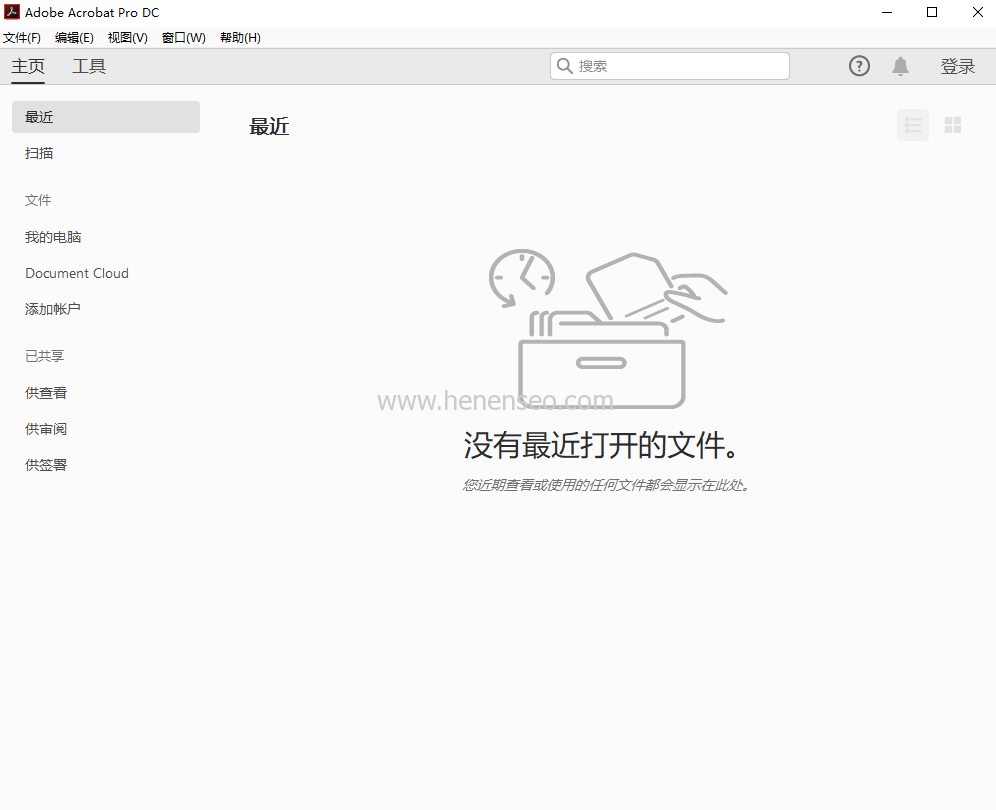Open the notifications bell icon
Screen dimensions: 996x810
point(900,66)
